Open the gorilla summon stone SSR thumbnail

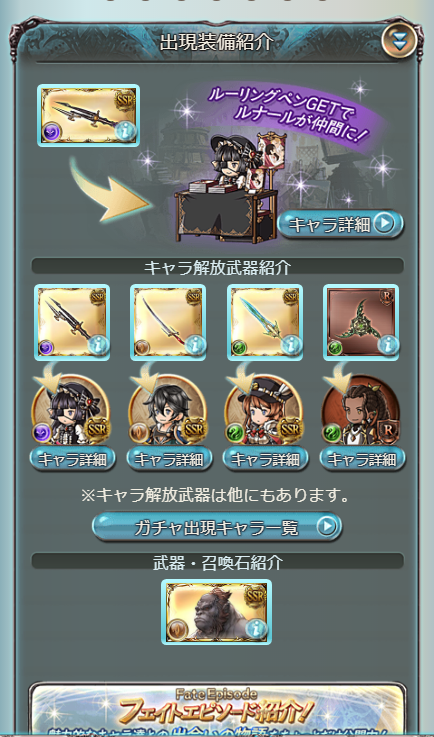pyautogui.click(x=217, y=612)
